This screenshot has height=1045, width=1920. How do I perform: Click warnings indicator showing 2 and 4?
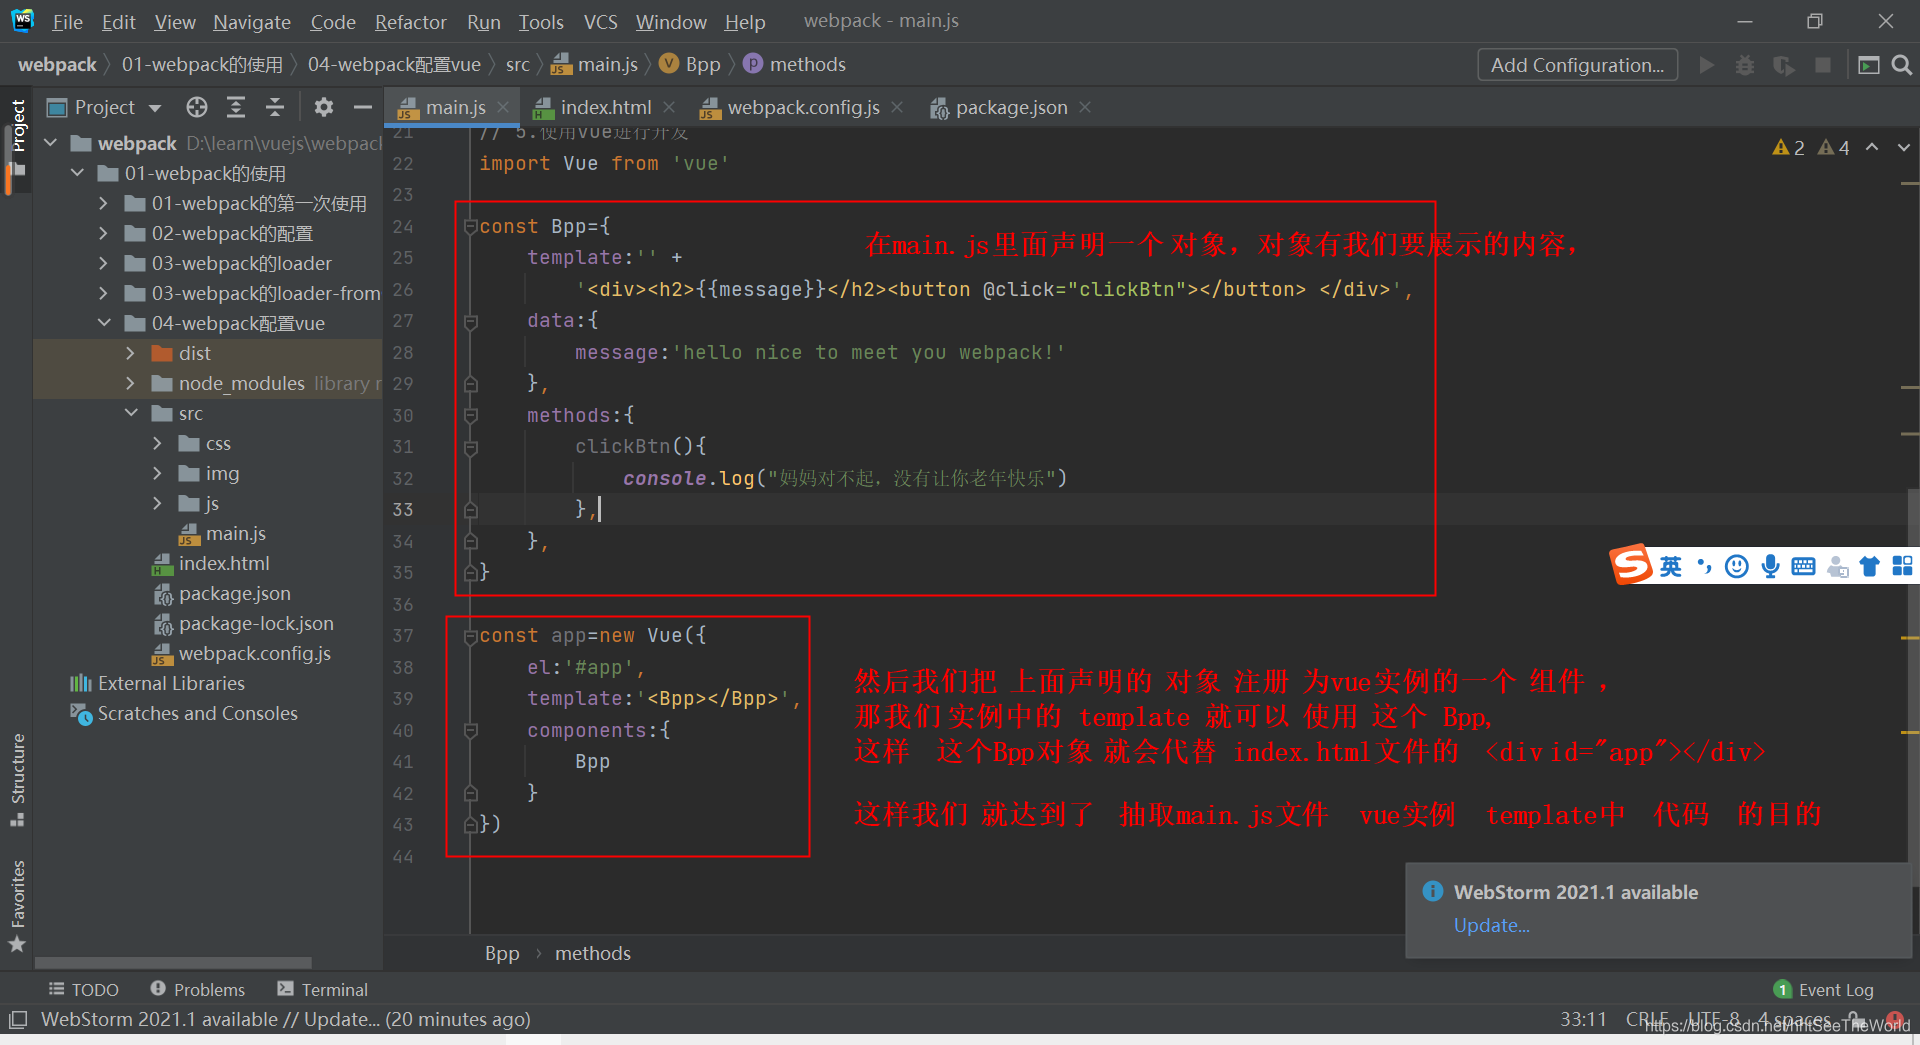click(1810, 147)
